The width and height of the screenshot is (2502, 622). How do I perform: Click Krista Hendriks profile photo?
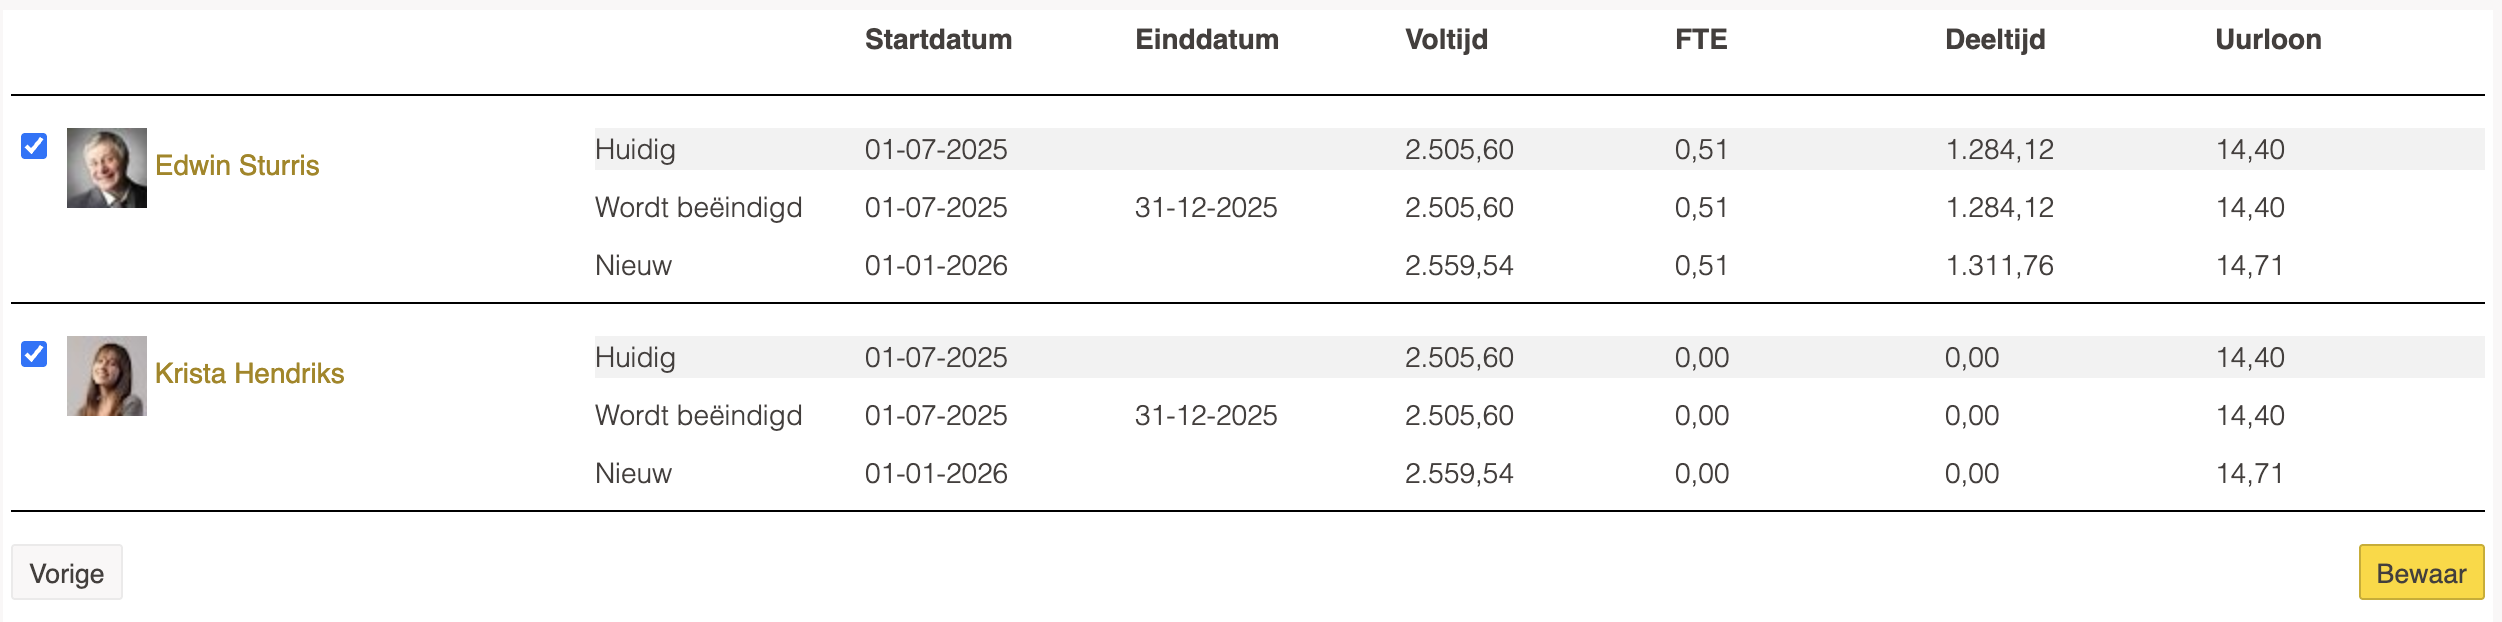click(x=107, y=376)
